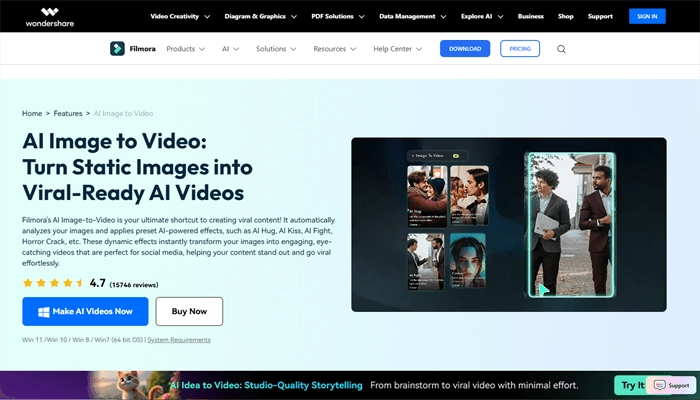Expand the PDF Solutions menu
Image resolution: width=700 pixels, height=400 pixels.
(338, 17)
